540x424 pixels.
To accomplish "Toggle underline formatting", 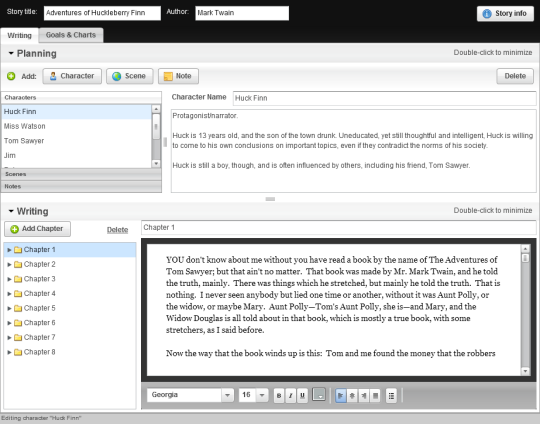I will tap(302, 396).
